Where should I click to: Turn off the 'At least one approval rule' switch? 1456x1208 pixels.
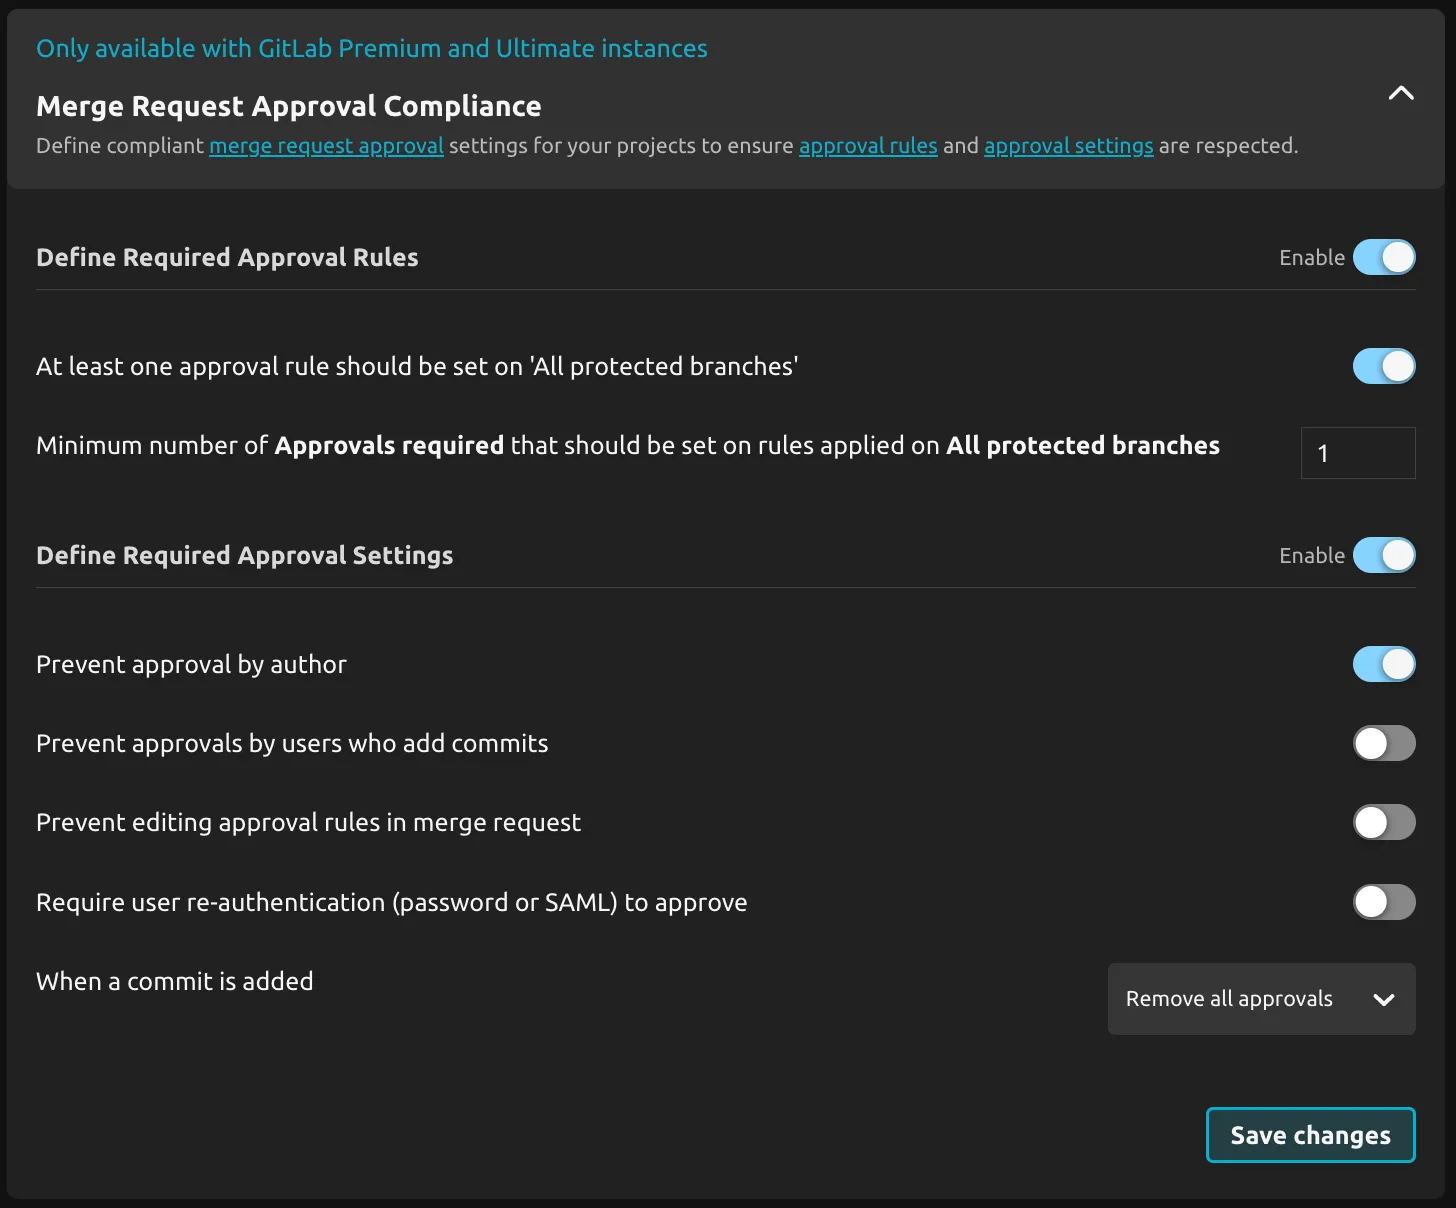(1384, 366)
